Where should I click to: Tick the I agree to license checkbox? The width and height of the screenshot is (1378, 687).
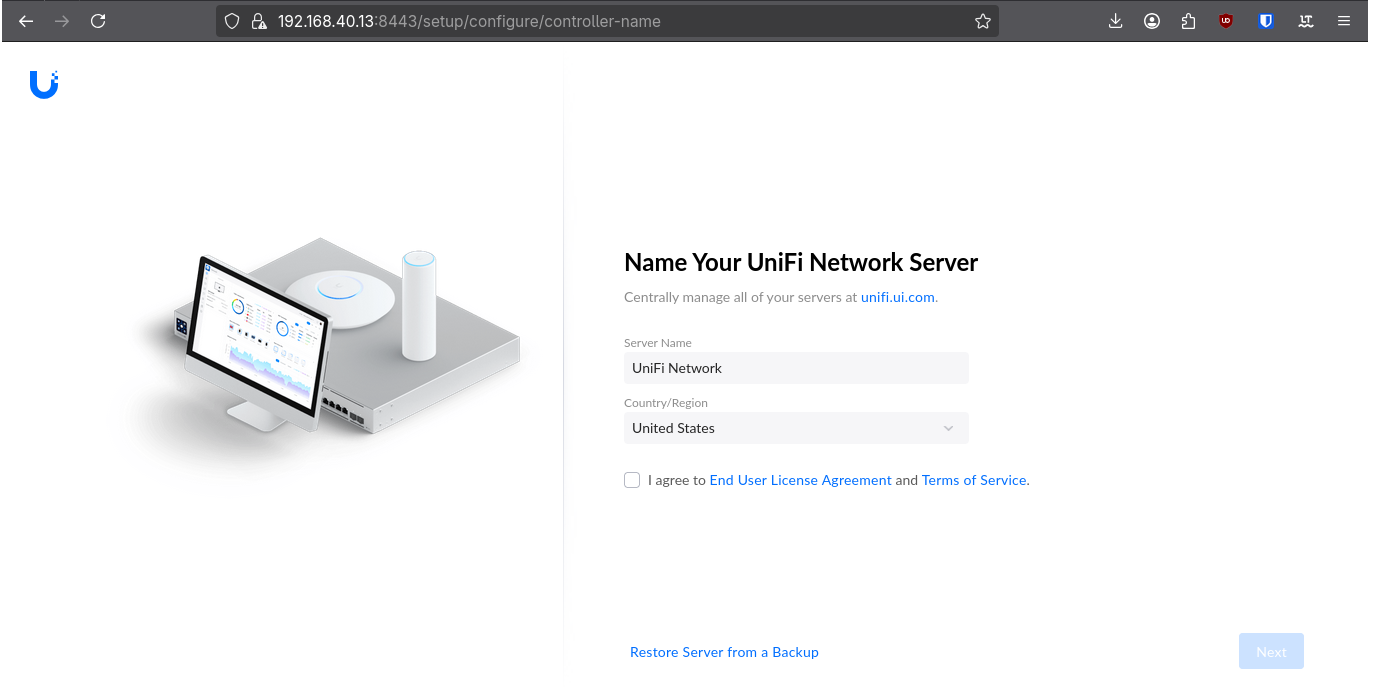click(632, 480)
